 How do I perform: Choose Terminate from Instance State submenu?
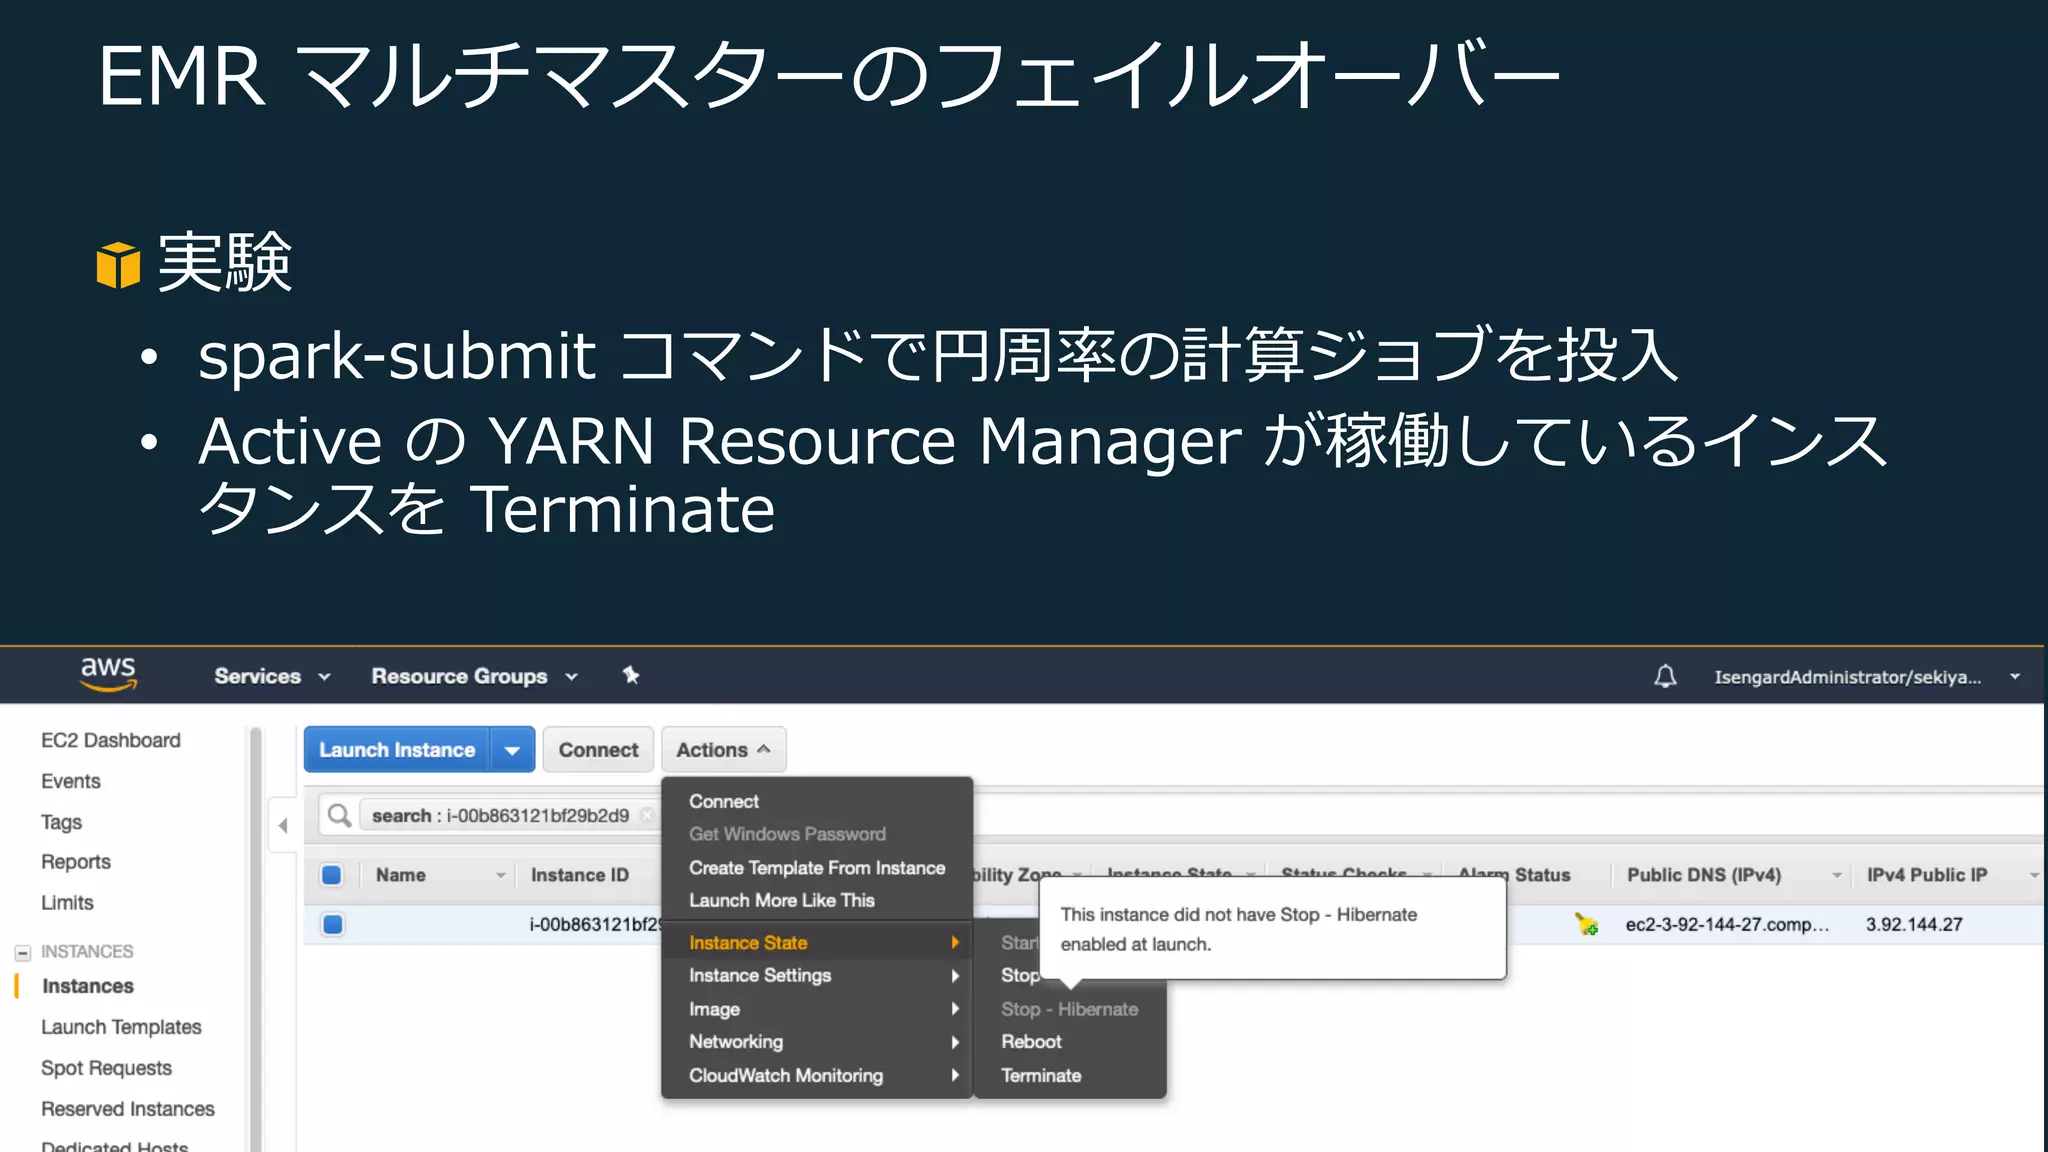tap(1041, 1075)
